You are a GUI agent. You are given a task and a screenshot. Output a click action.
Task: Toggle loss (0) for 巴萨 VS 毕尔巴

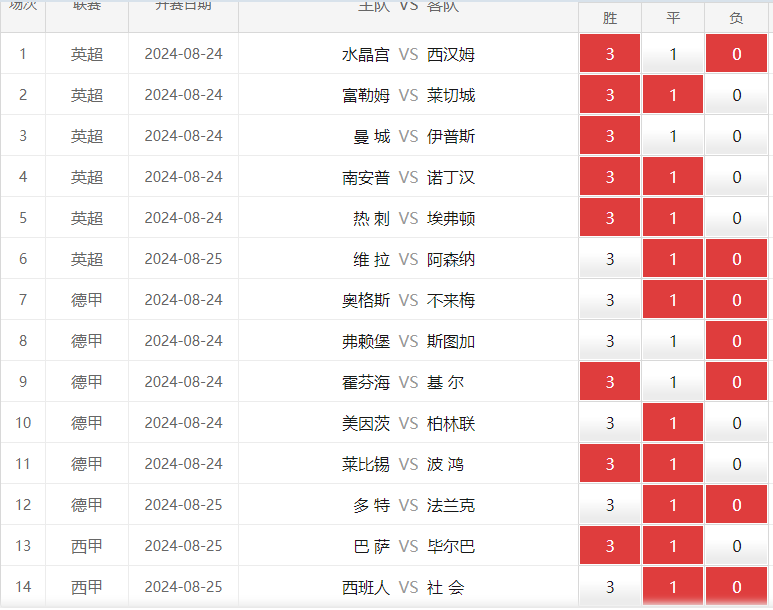(x=737, y=545)
